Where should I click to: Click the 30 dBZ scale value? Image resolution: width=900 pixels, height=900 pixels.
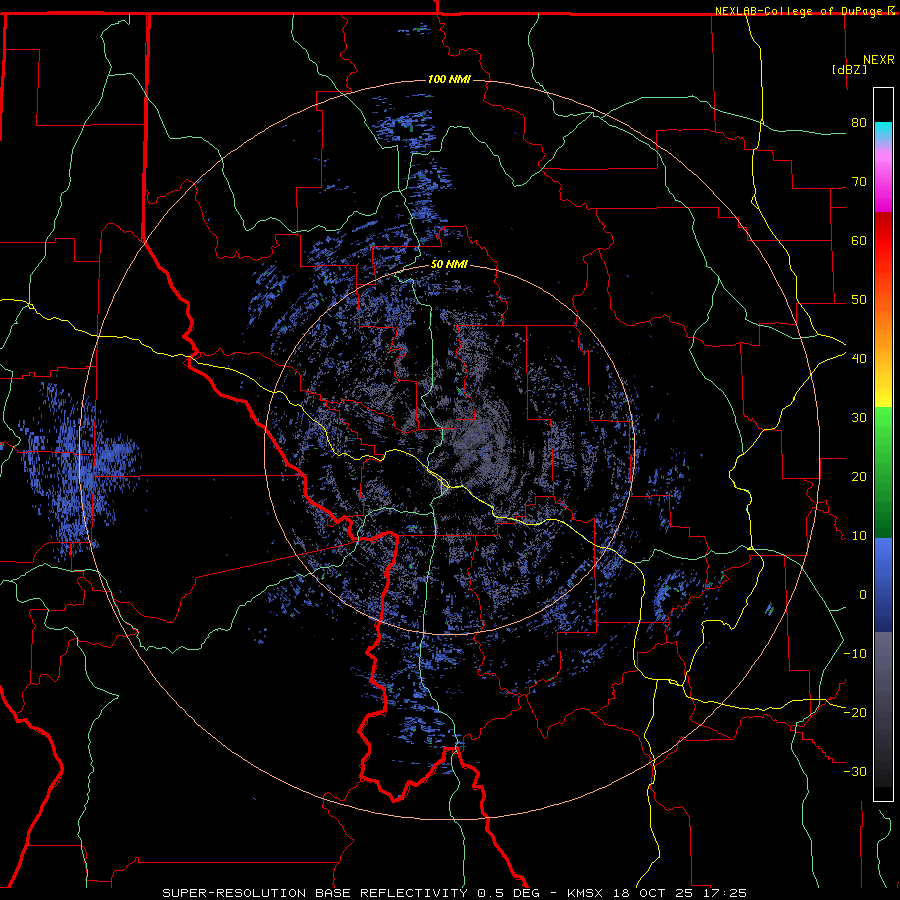click(859, 418)
